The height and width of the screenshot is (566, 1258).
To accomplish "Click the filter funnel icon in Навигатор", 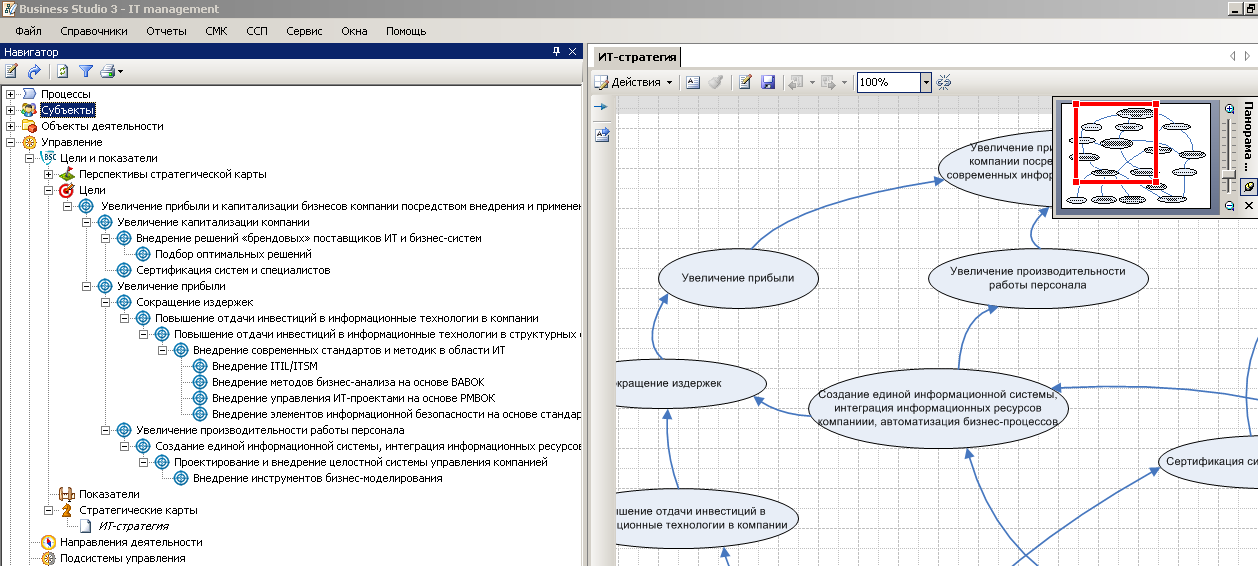I will 86,72.
